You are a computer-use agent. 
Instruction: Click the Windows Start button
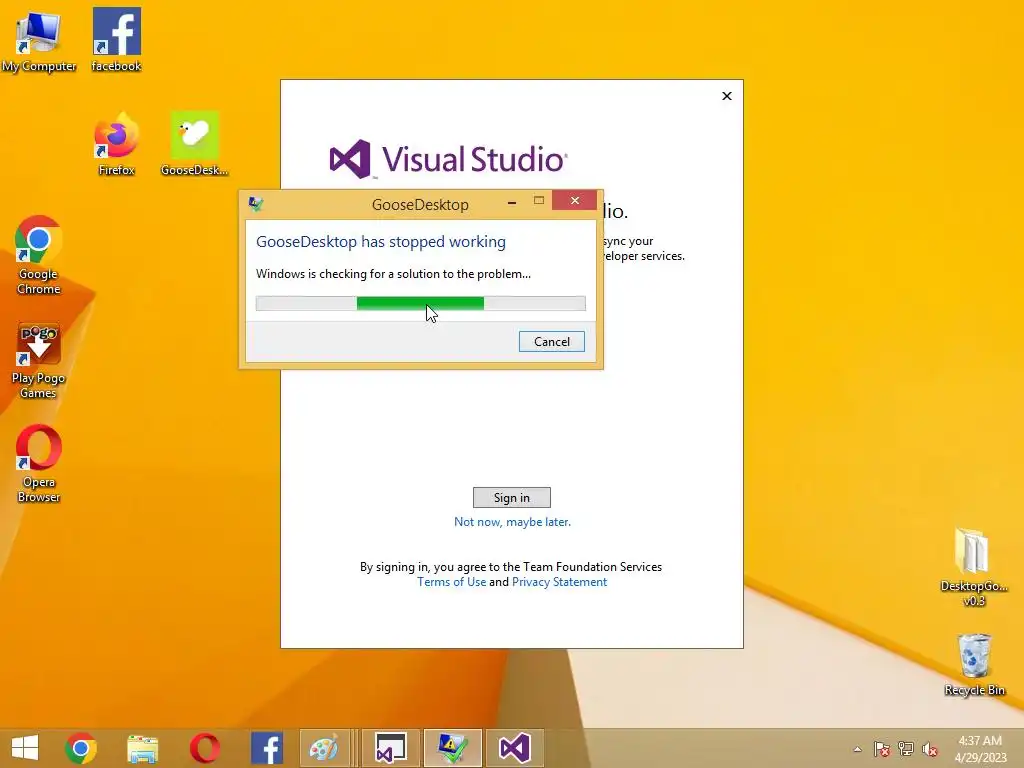tap(25, 748)
